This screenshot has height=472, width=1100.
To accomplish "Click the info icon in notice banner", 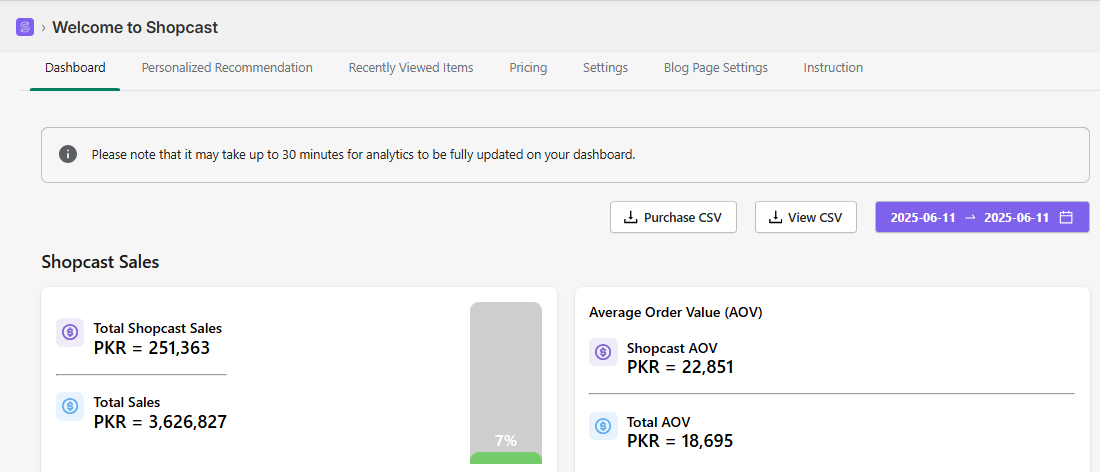I will [68, 154].
